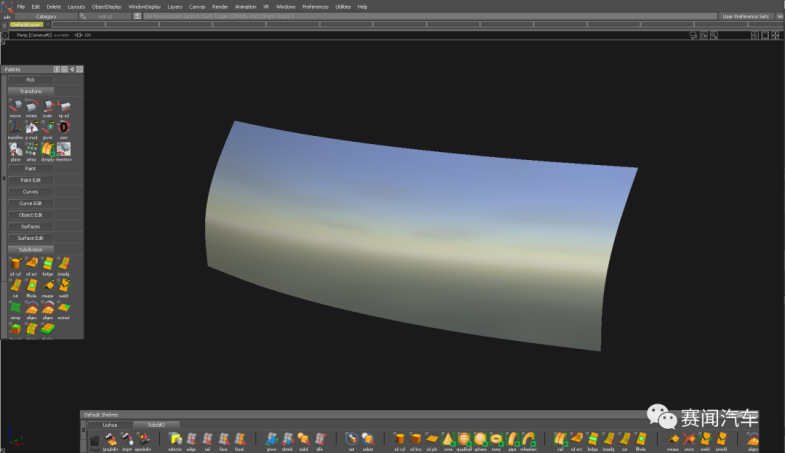Click the sphere primitive on the shelf
This screenshot has height=453, width=785.
[480, 439]
